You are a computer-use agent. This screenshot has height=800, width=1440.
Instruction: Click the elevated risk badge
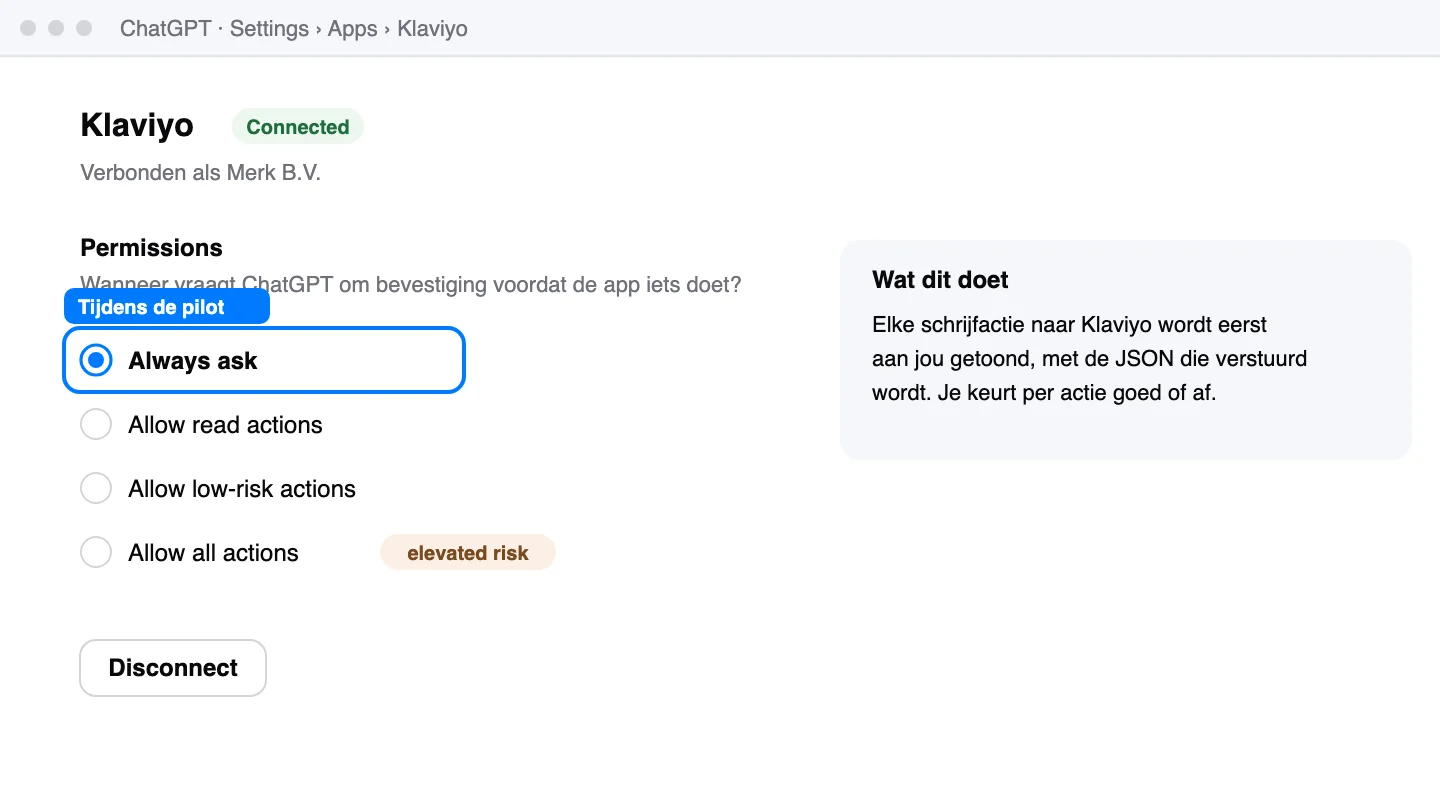pos(468,553)
